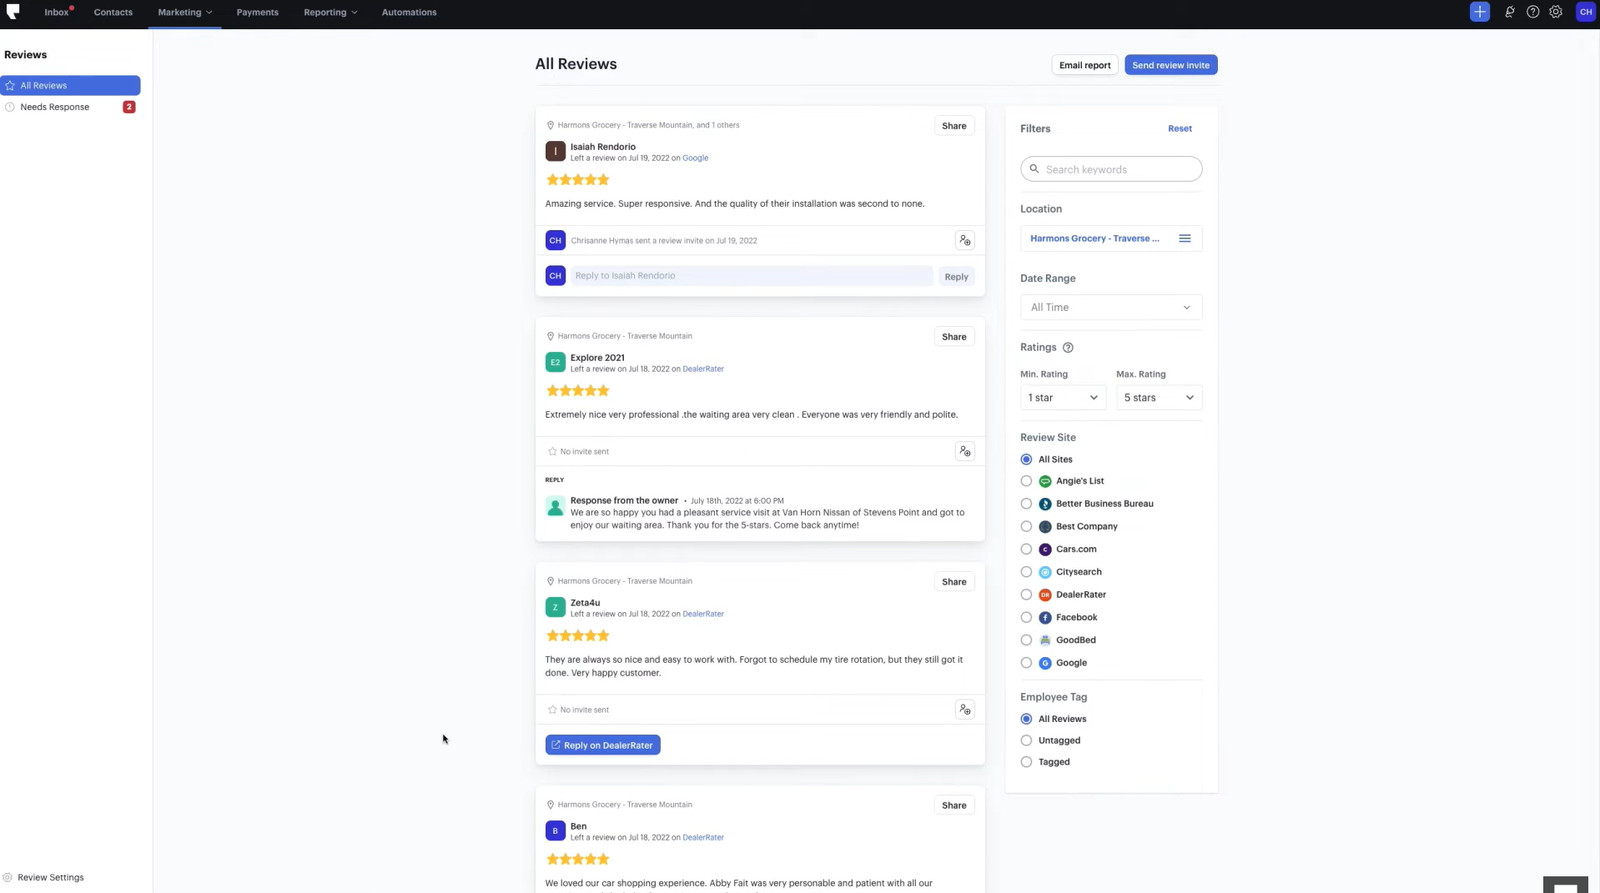This screenshot has width=1600, height=893.
Task: Select All Reviews employee tag radio
Action: 1026,719
